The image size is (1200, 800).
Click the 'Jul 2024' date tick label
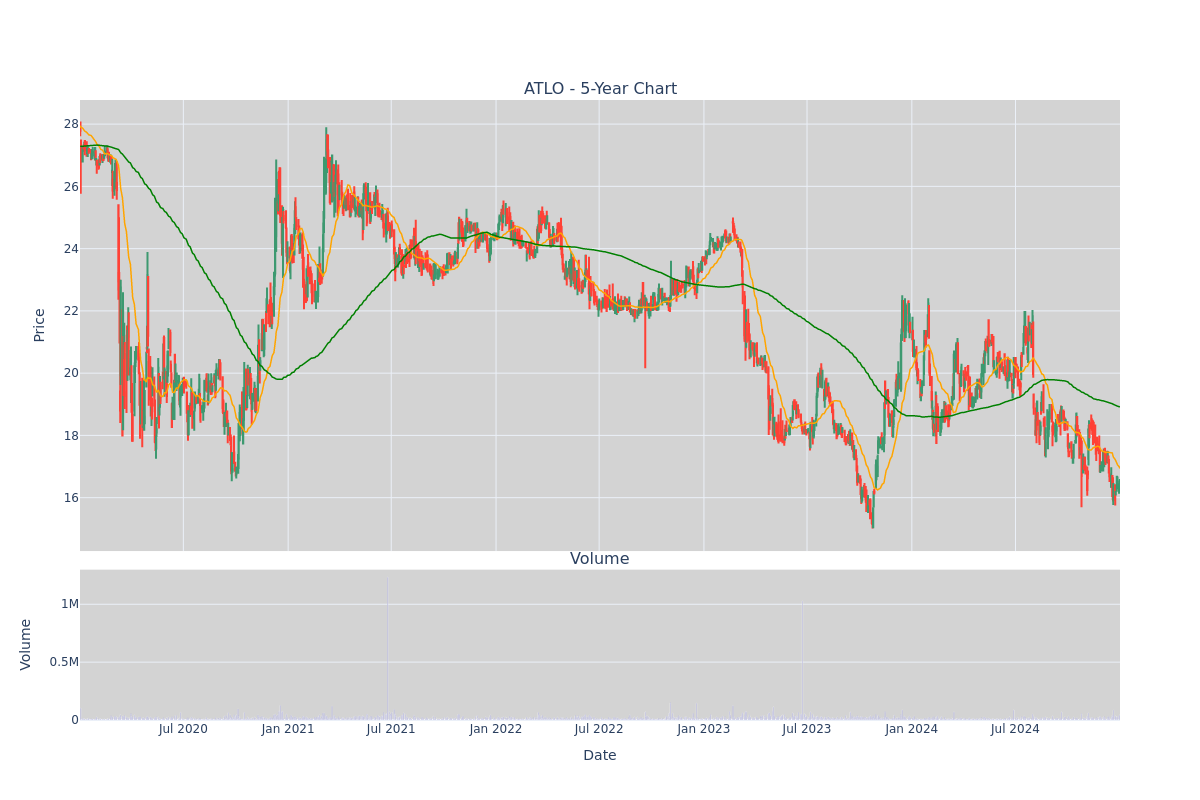pyautogui.click(x=1015, y=729)
